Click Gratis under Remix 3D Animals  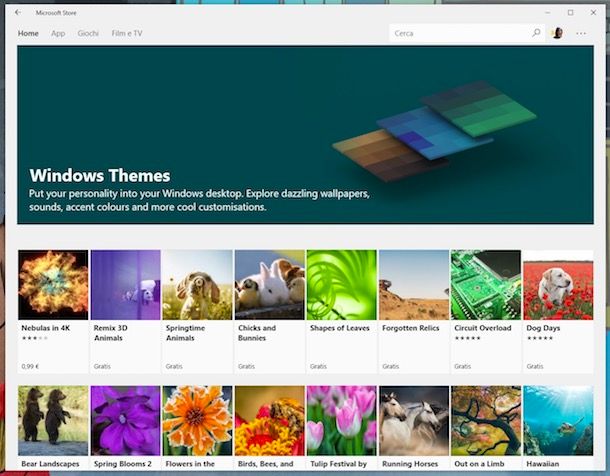coord(102,366)
